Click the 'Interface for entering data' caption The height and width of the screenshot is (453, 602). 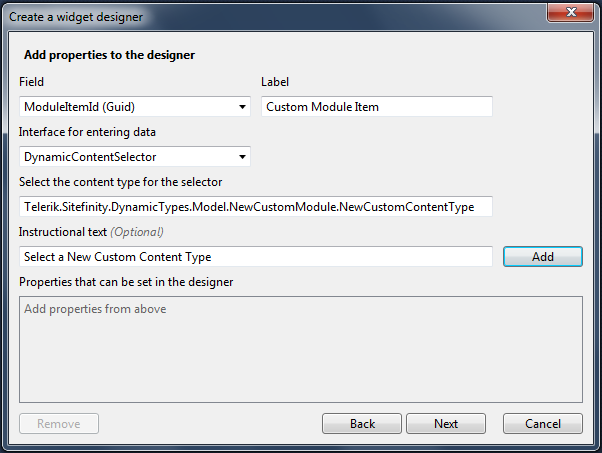[x=87, y=132]
